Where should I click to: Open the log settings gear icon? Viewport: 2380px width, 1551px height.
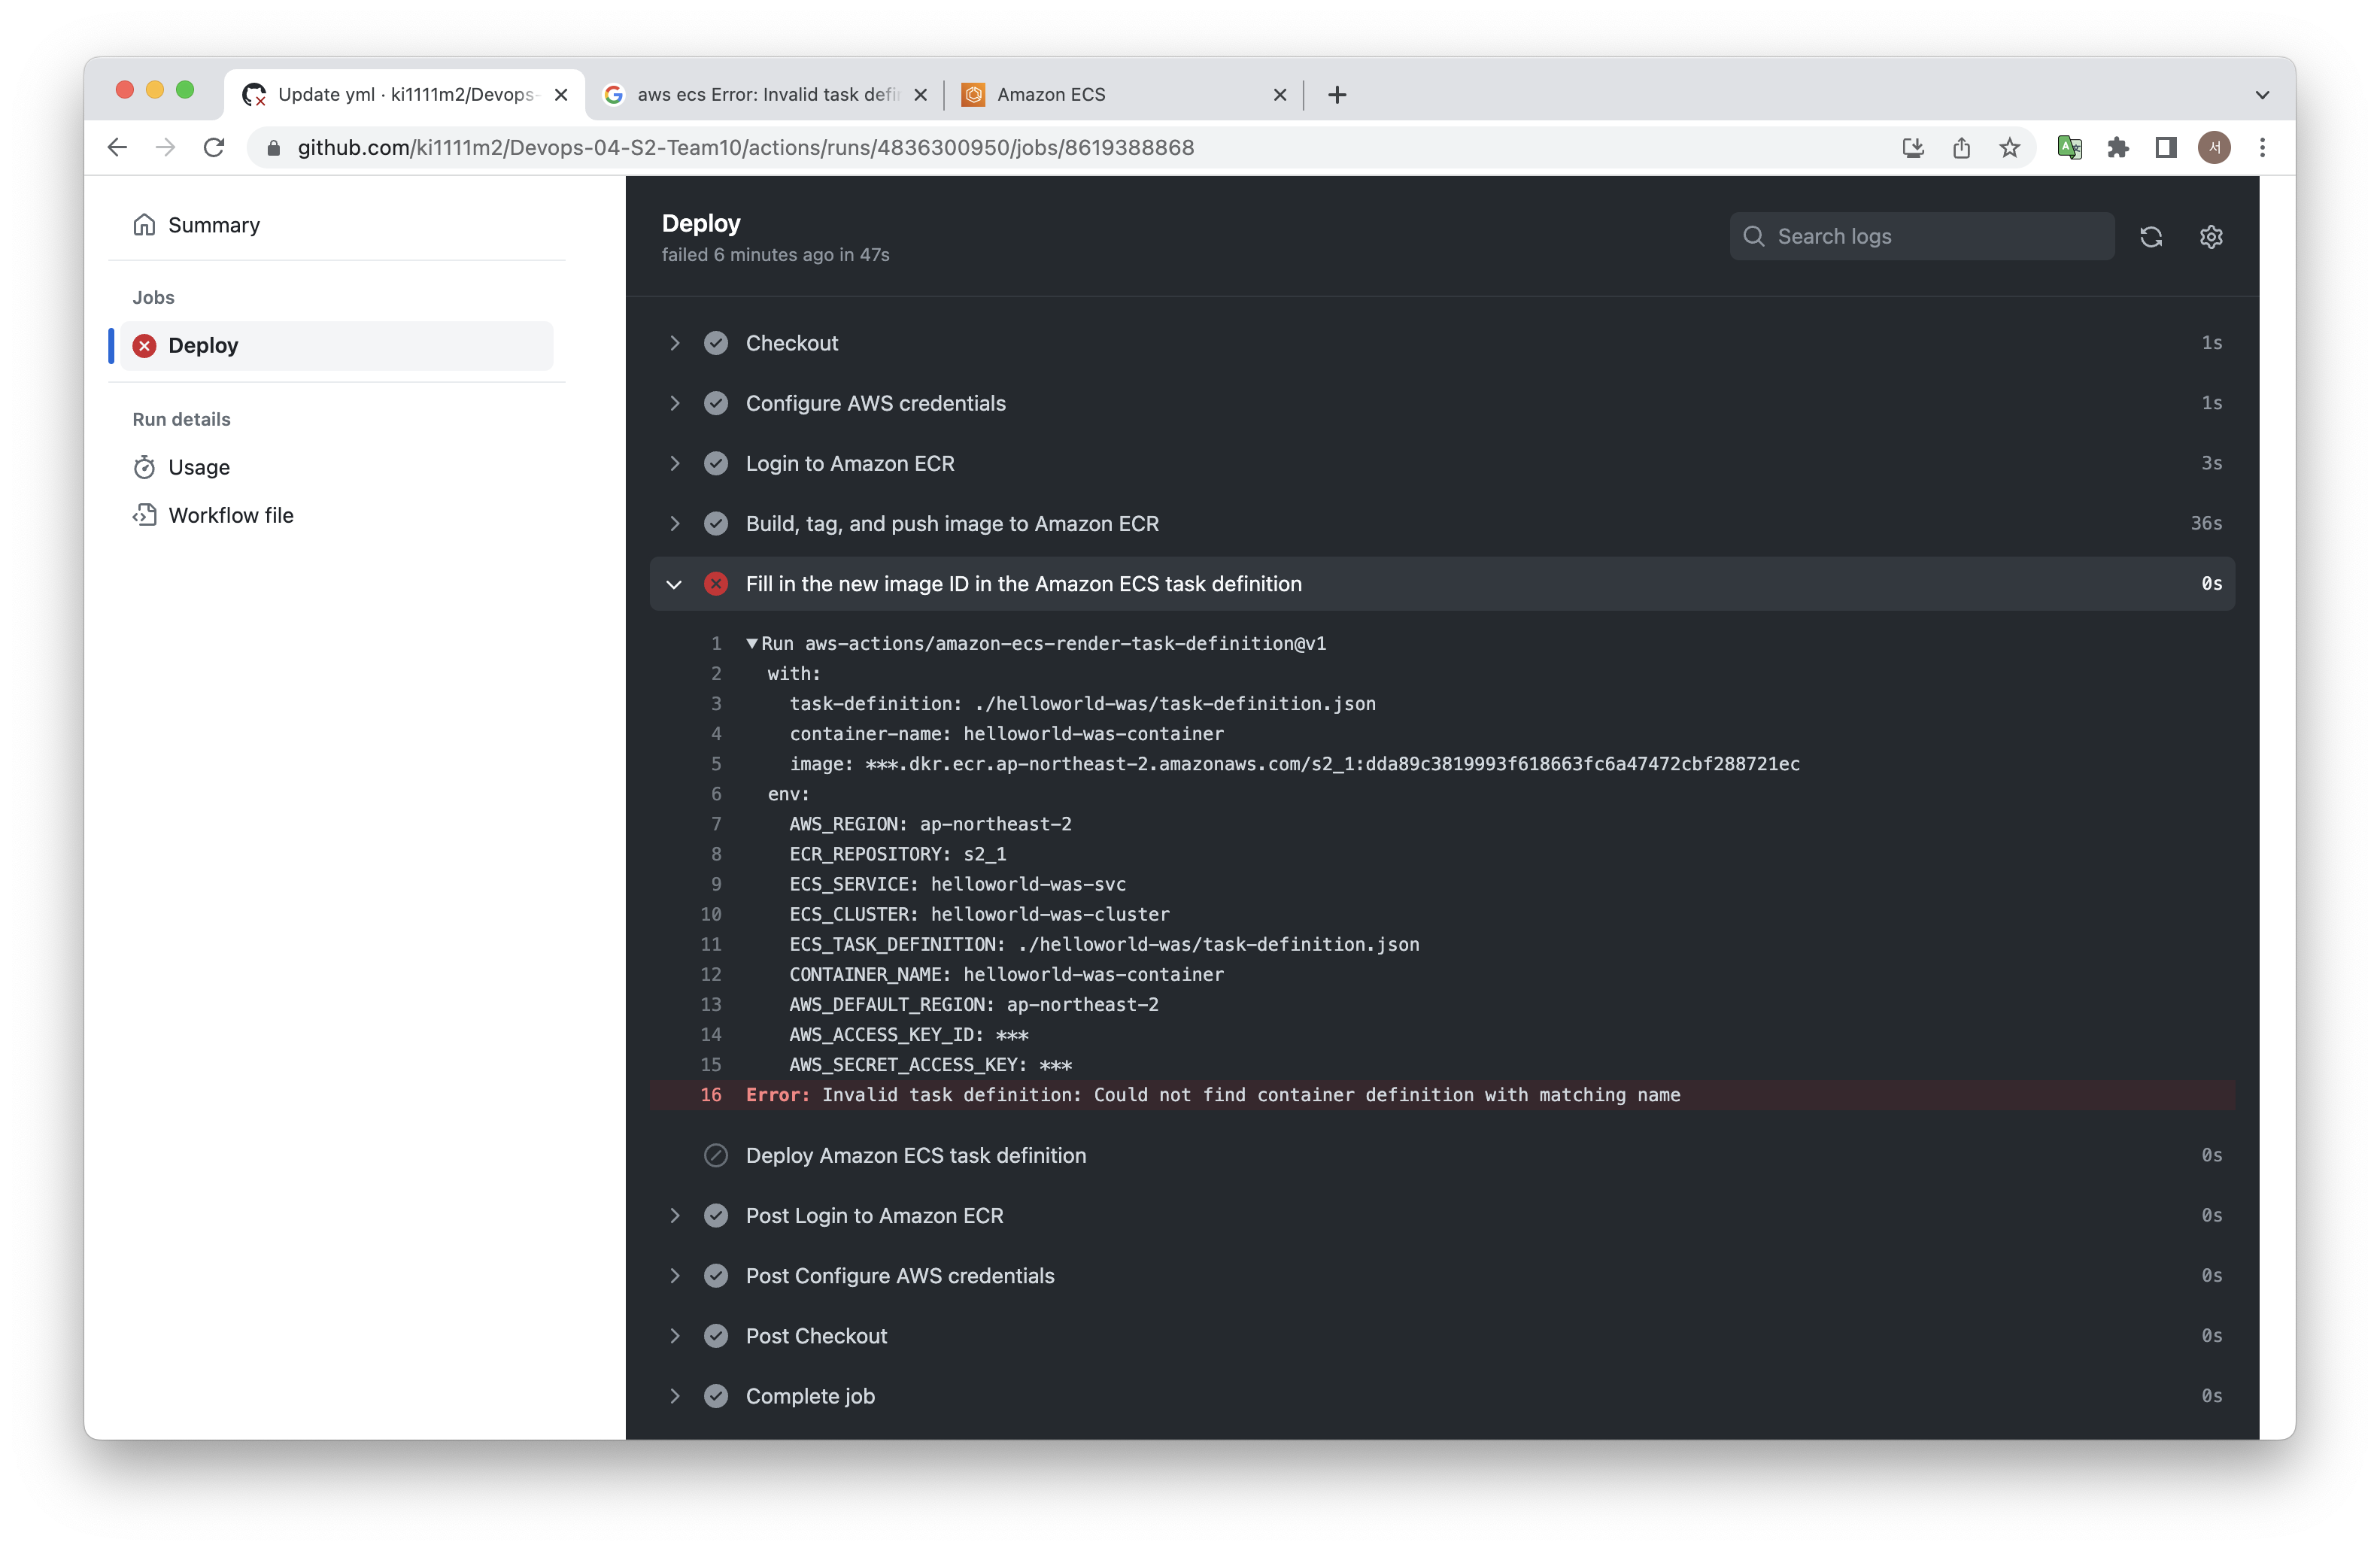[x=2211, y=237]
